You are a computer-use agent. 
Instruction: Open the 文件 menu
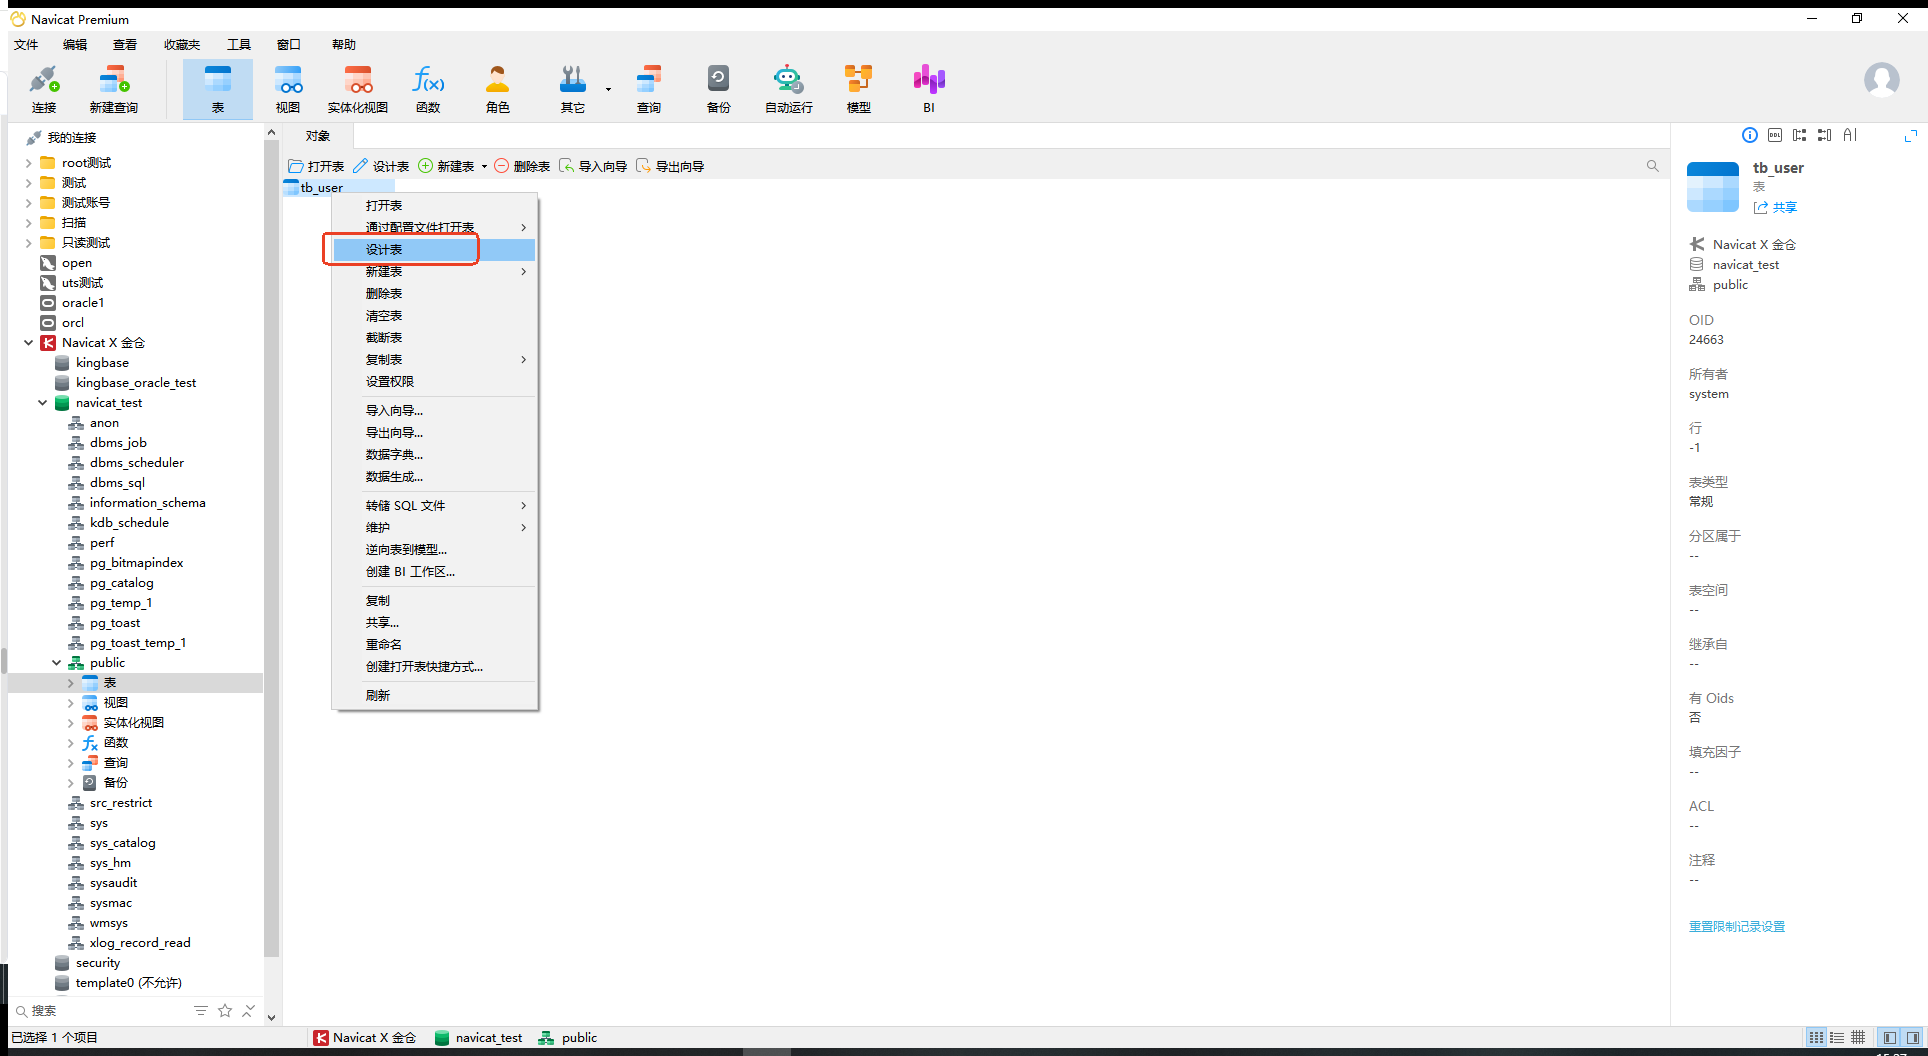point(26,45)
